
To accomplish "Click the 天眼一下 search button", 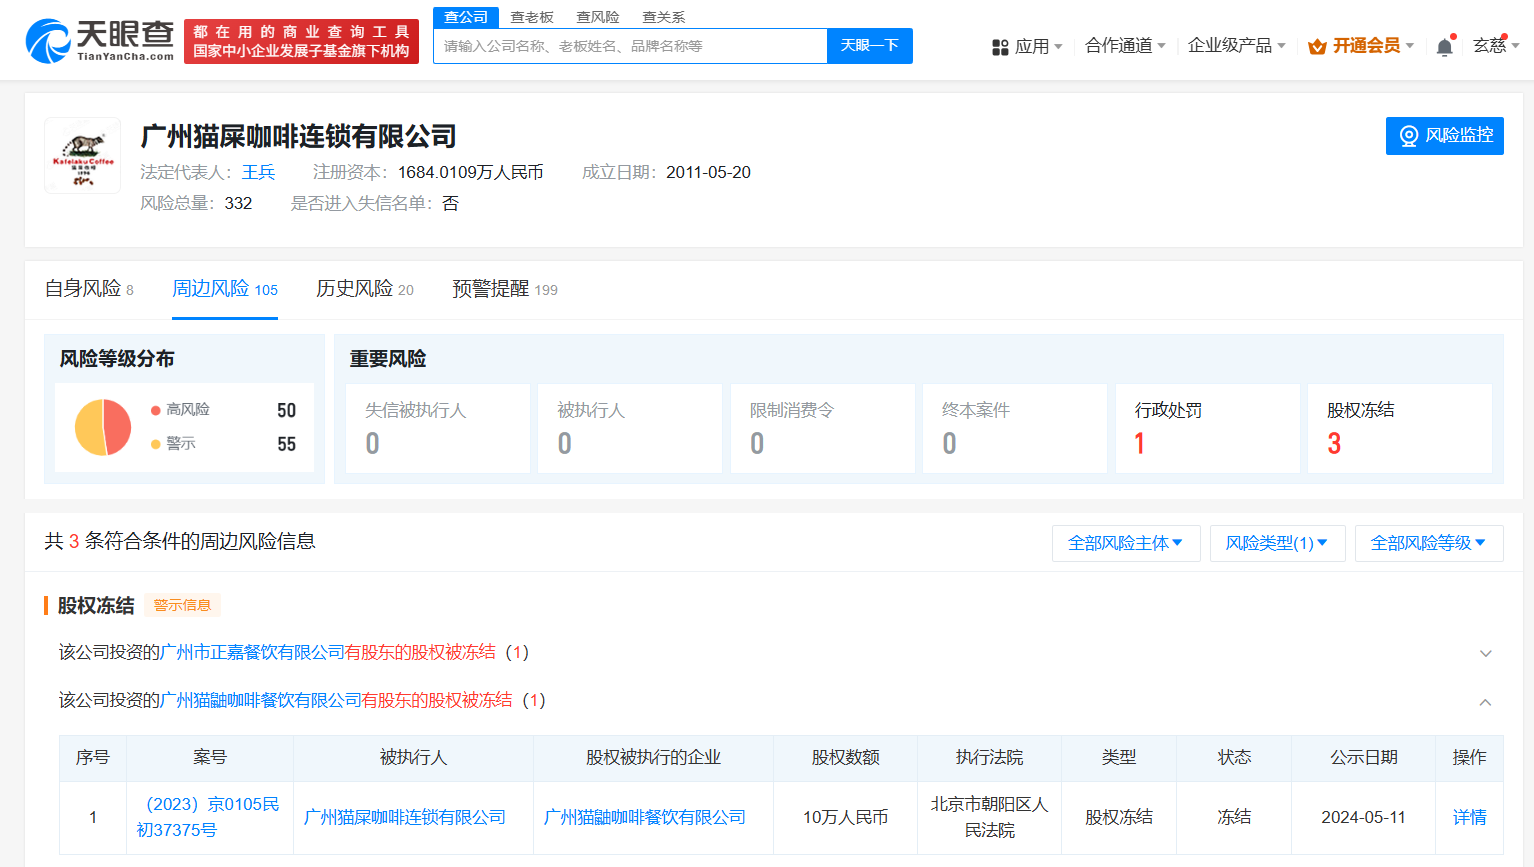I will (870, 46).
